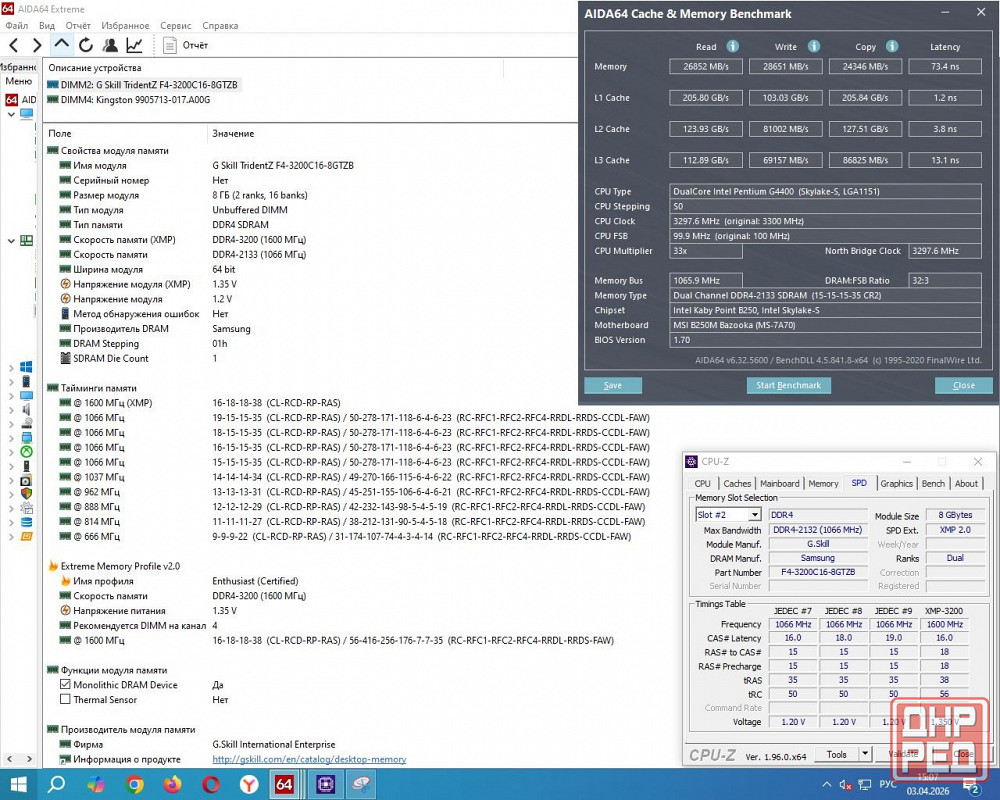Open the user management icon in the toolbar
1000x800 pixels.
(x=110, y=45)
